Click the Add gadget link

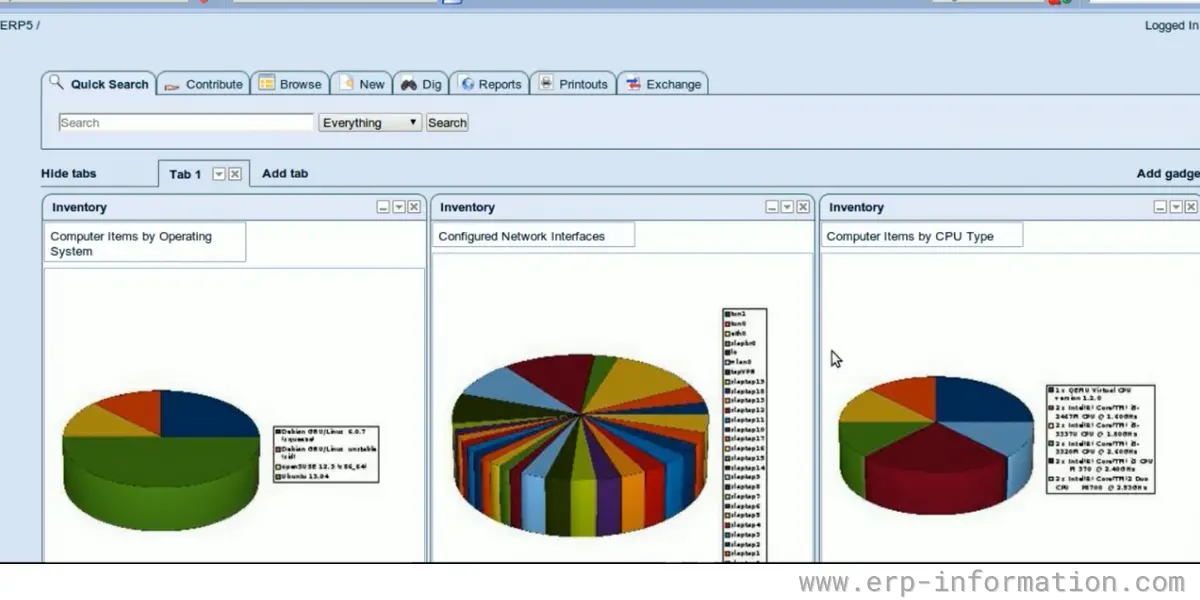pyautogui.click(x=1168, y=173)
